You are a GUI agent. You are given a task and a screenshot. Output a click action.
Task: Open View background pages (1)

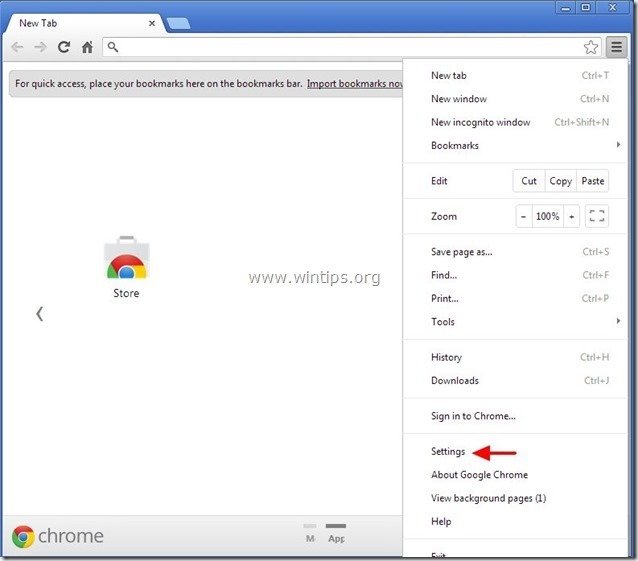pyautogui.click(x=515, y=498)
